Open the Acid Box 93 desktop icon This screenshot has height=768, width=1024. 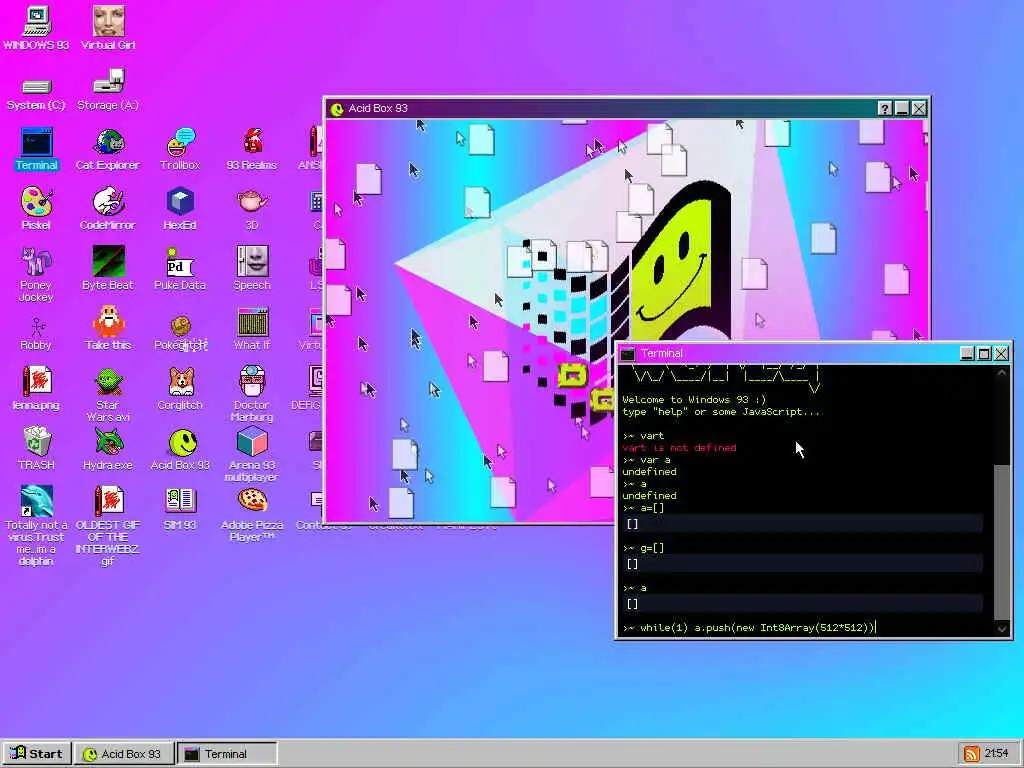click(180, 448)
